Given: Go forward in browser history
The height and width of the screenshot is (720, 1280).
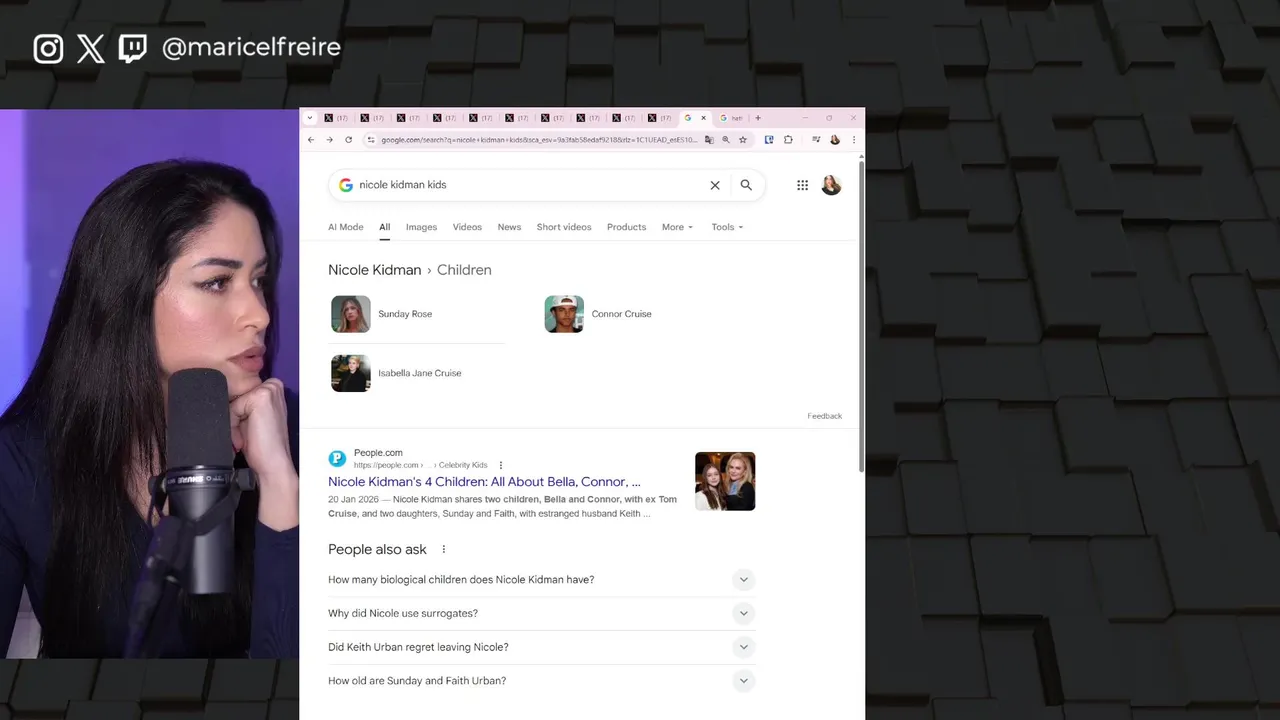Looking at the screenshot, I should pos(329,140).
